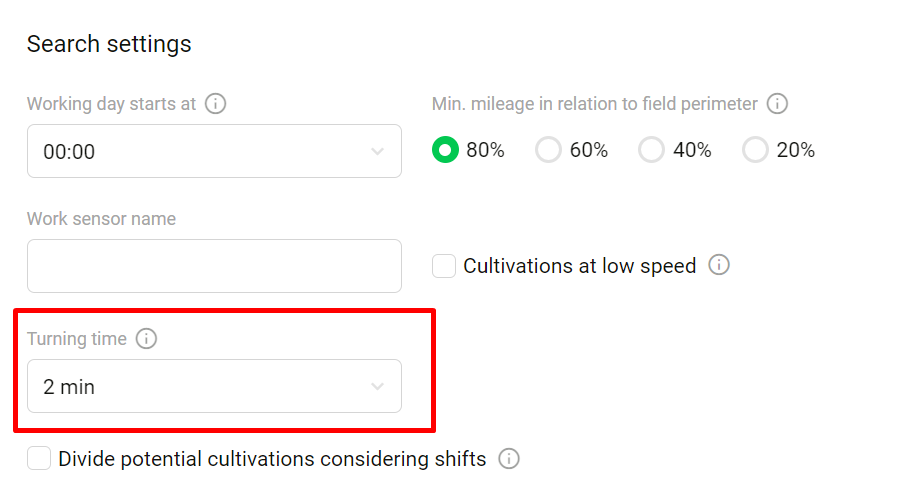This screenshot has height=499, width=904.
Task: Click info icon next to Divide potential cultivations
Action: tap(509, 460)
